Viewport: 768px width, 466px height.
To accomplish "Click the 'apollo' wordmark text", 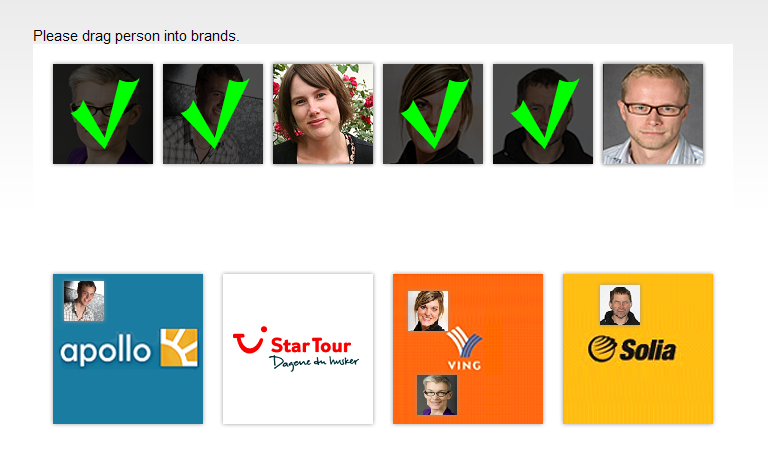I will pyautogui.click(x=105, y=352).
